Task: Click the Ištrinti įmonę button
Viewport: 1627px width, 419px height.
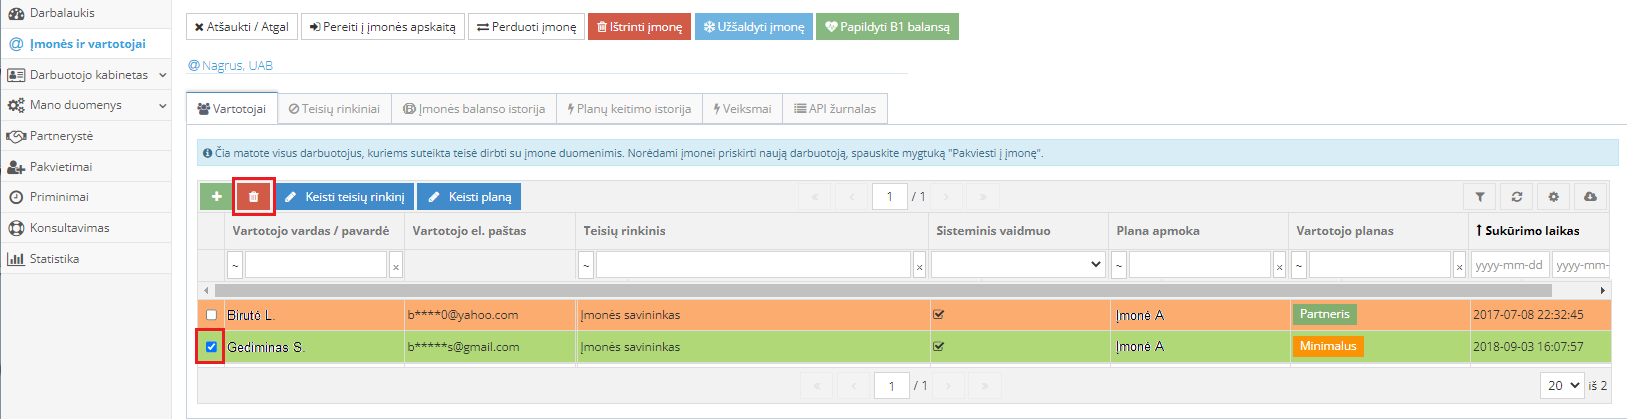Action: tap(639, 27)
